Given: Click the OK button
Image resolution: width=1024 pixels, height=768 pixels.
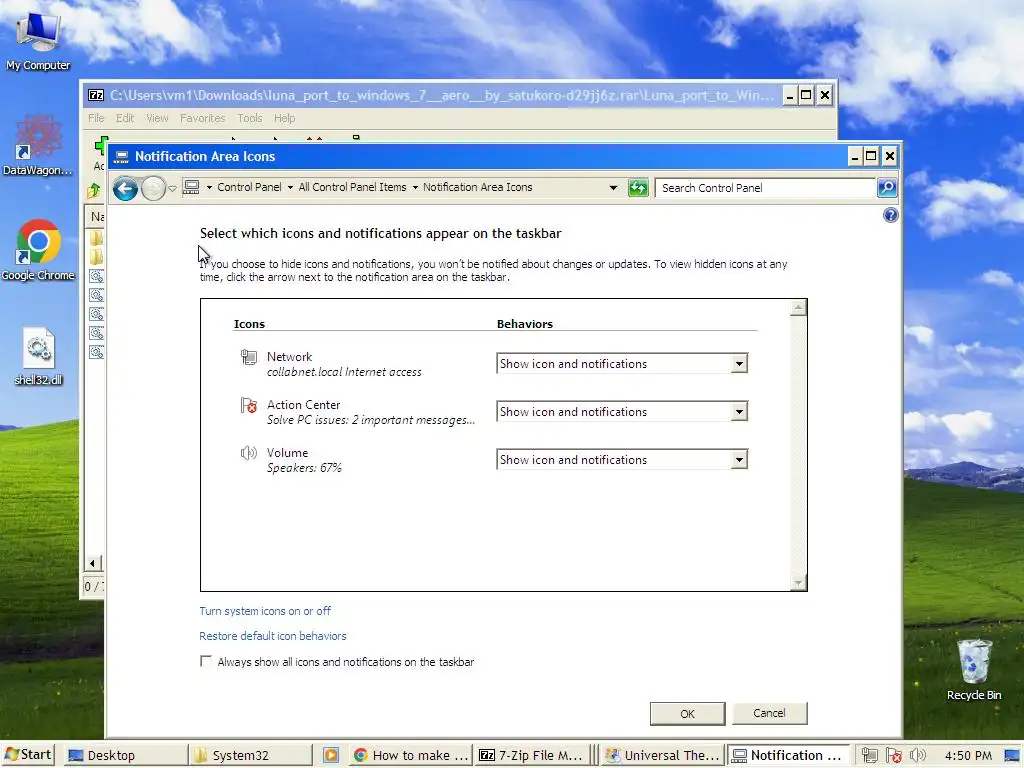Looking at the screenshot, I should coord(687,714).
